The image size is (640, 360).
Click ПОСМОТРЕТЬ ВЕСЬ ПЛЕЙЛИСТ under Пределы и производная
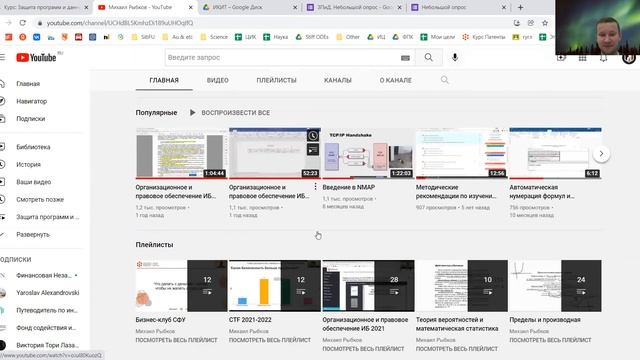[x=550, y=340]
